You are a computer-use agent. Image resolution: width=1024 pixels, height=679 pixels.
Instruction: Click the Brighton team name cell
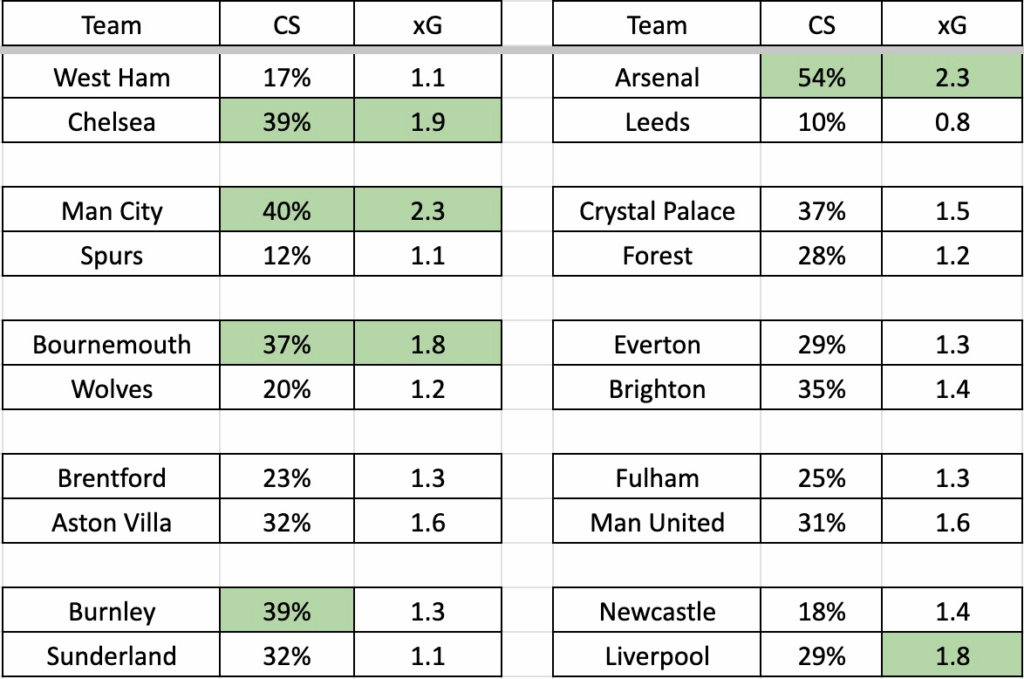(x=656, y=387)
